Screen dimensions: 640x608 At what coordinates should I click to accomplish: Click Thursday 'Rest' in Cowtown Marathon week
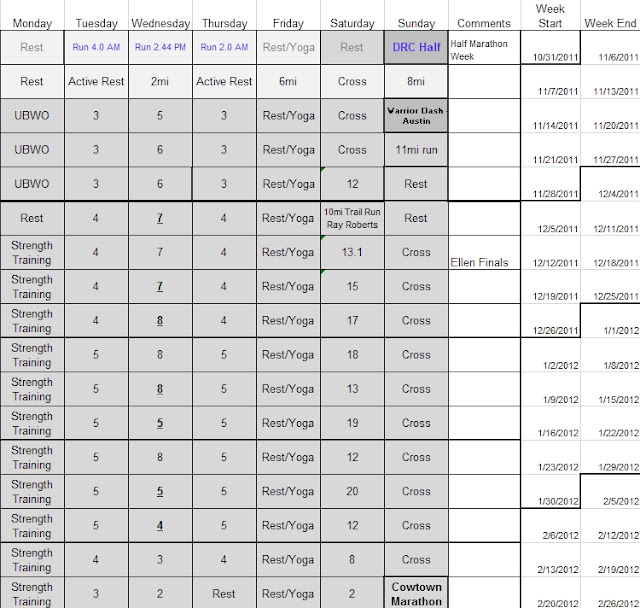[x=224, y=594]
